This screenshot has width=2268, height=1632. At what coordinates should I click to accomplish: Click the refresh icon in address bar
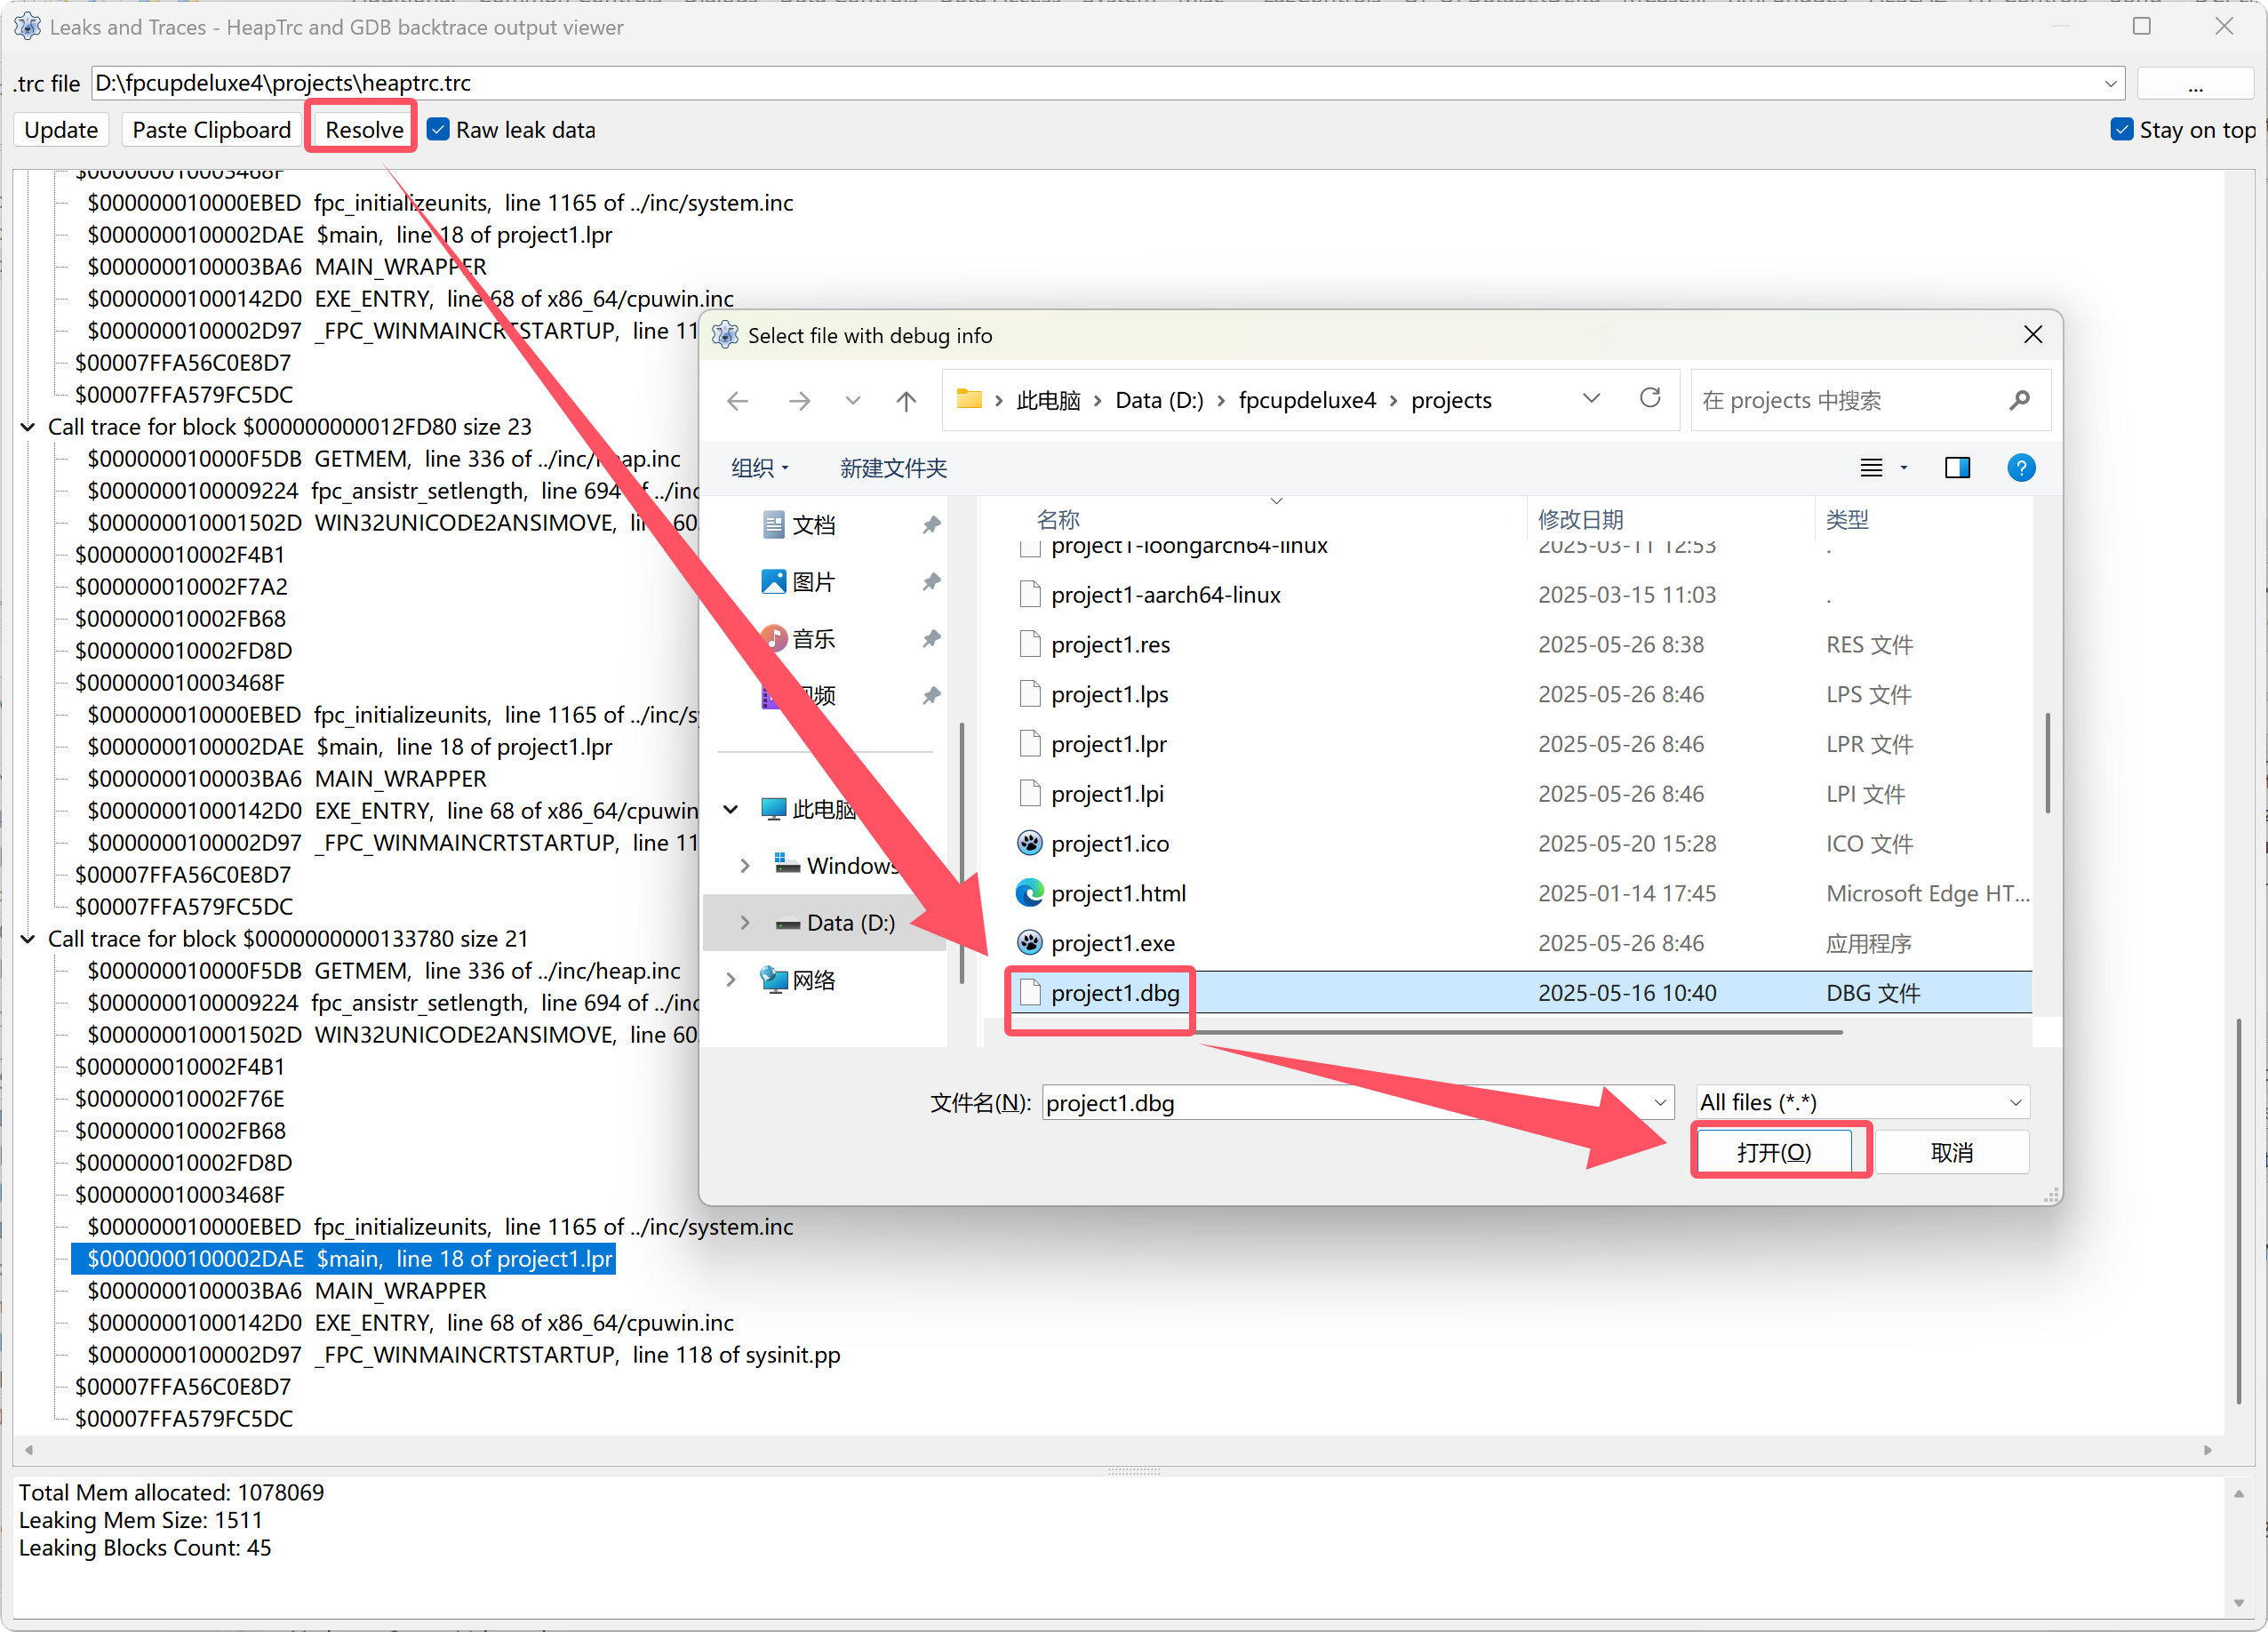click(1650, 399)
